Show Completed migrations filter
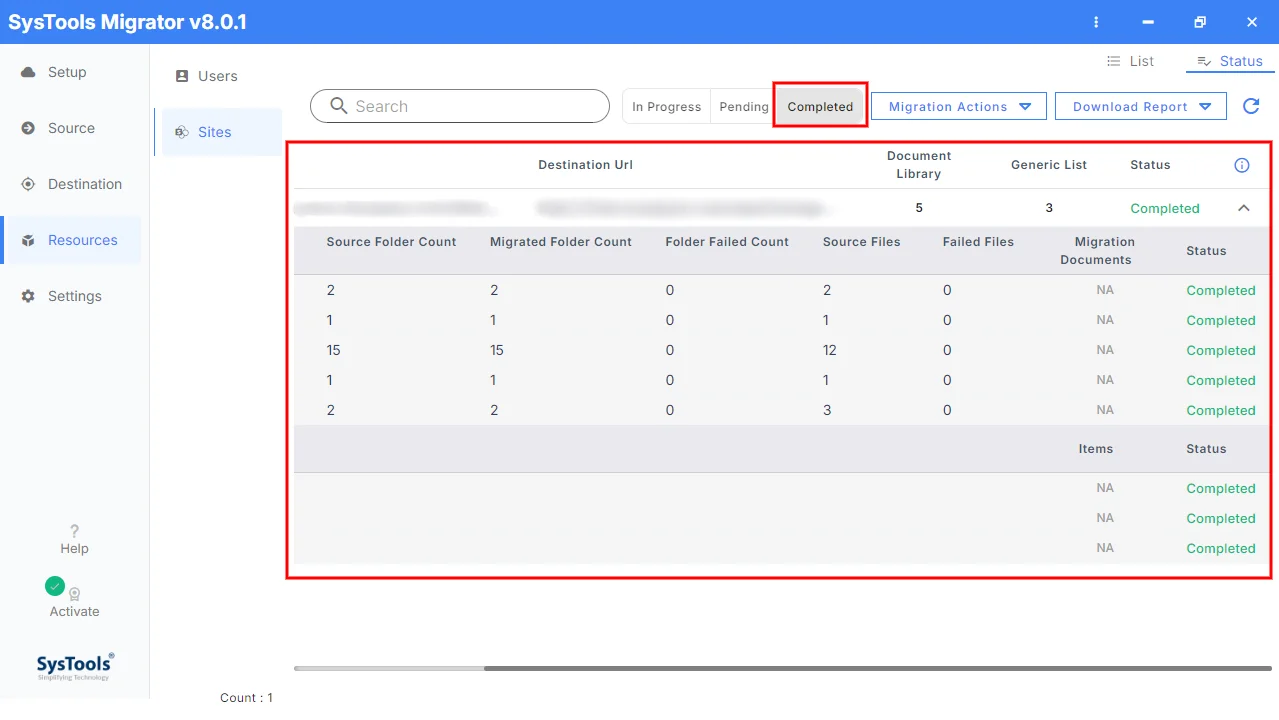This screenshot has width=1279, height=720. coord(820,107)
